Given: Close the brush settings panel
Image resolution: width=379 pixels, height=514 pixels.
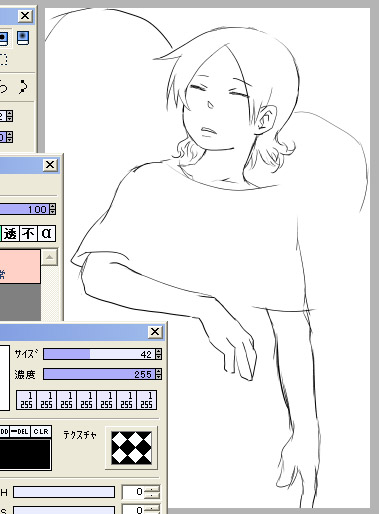Looking at the screenshot, I should [x=155, y=332].
